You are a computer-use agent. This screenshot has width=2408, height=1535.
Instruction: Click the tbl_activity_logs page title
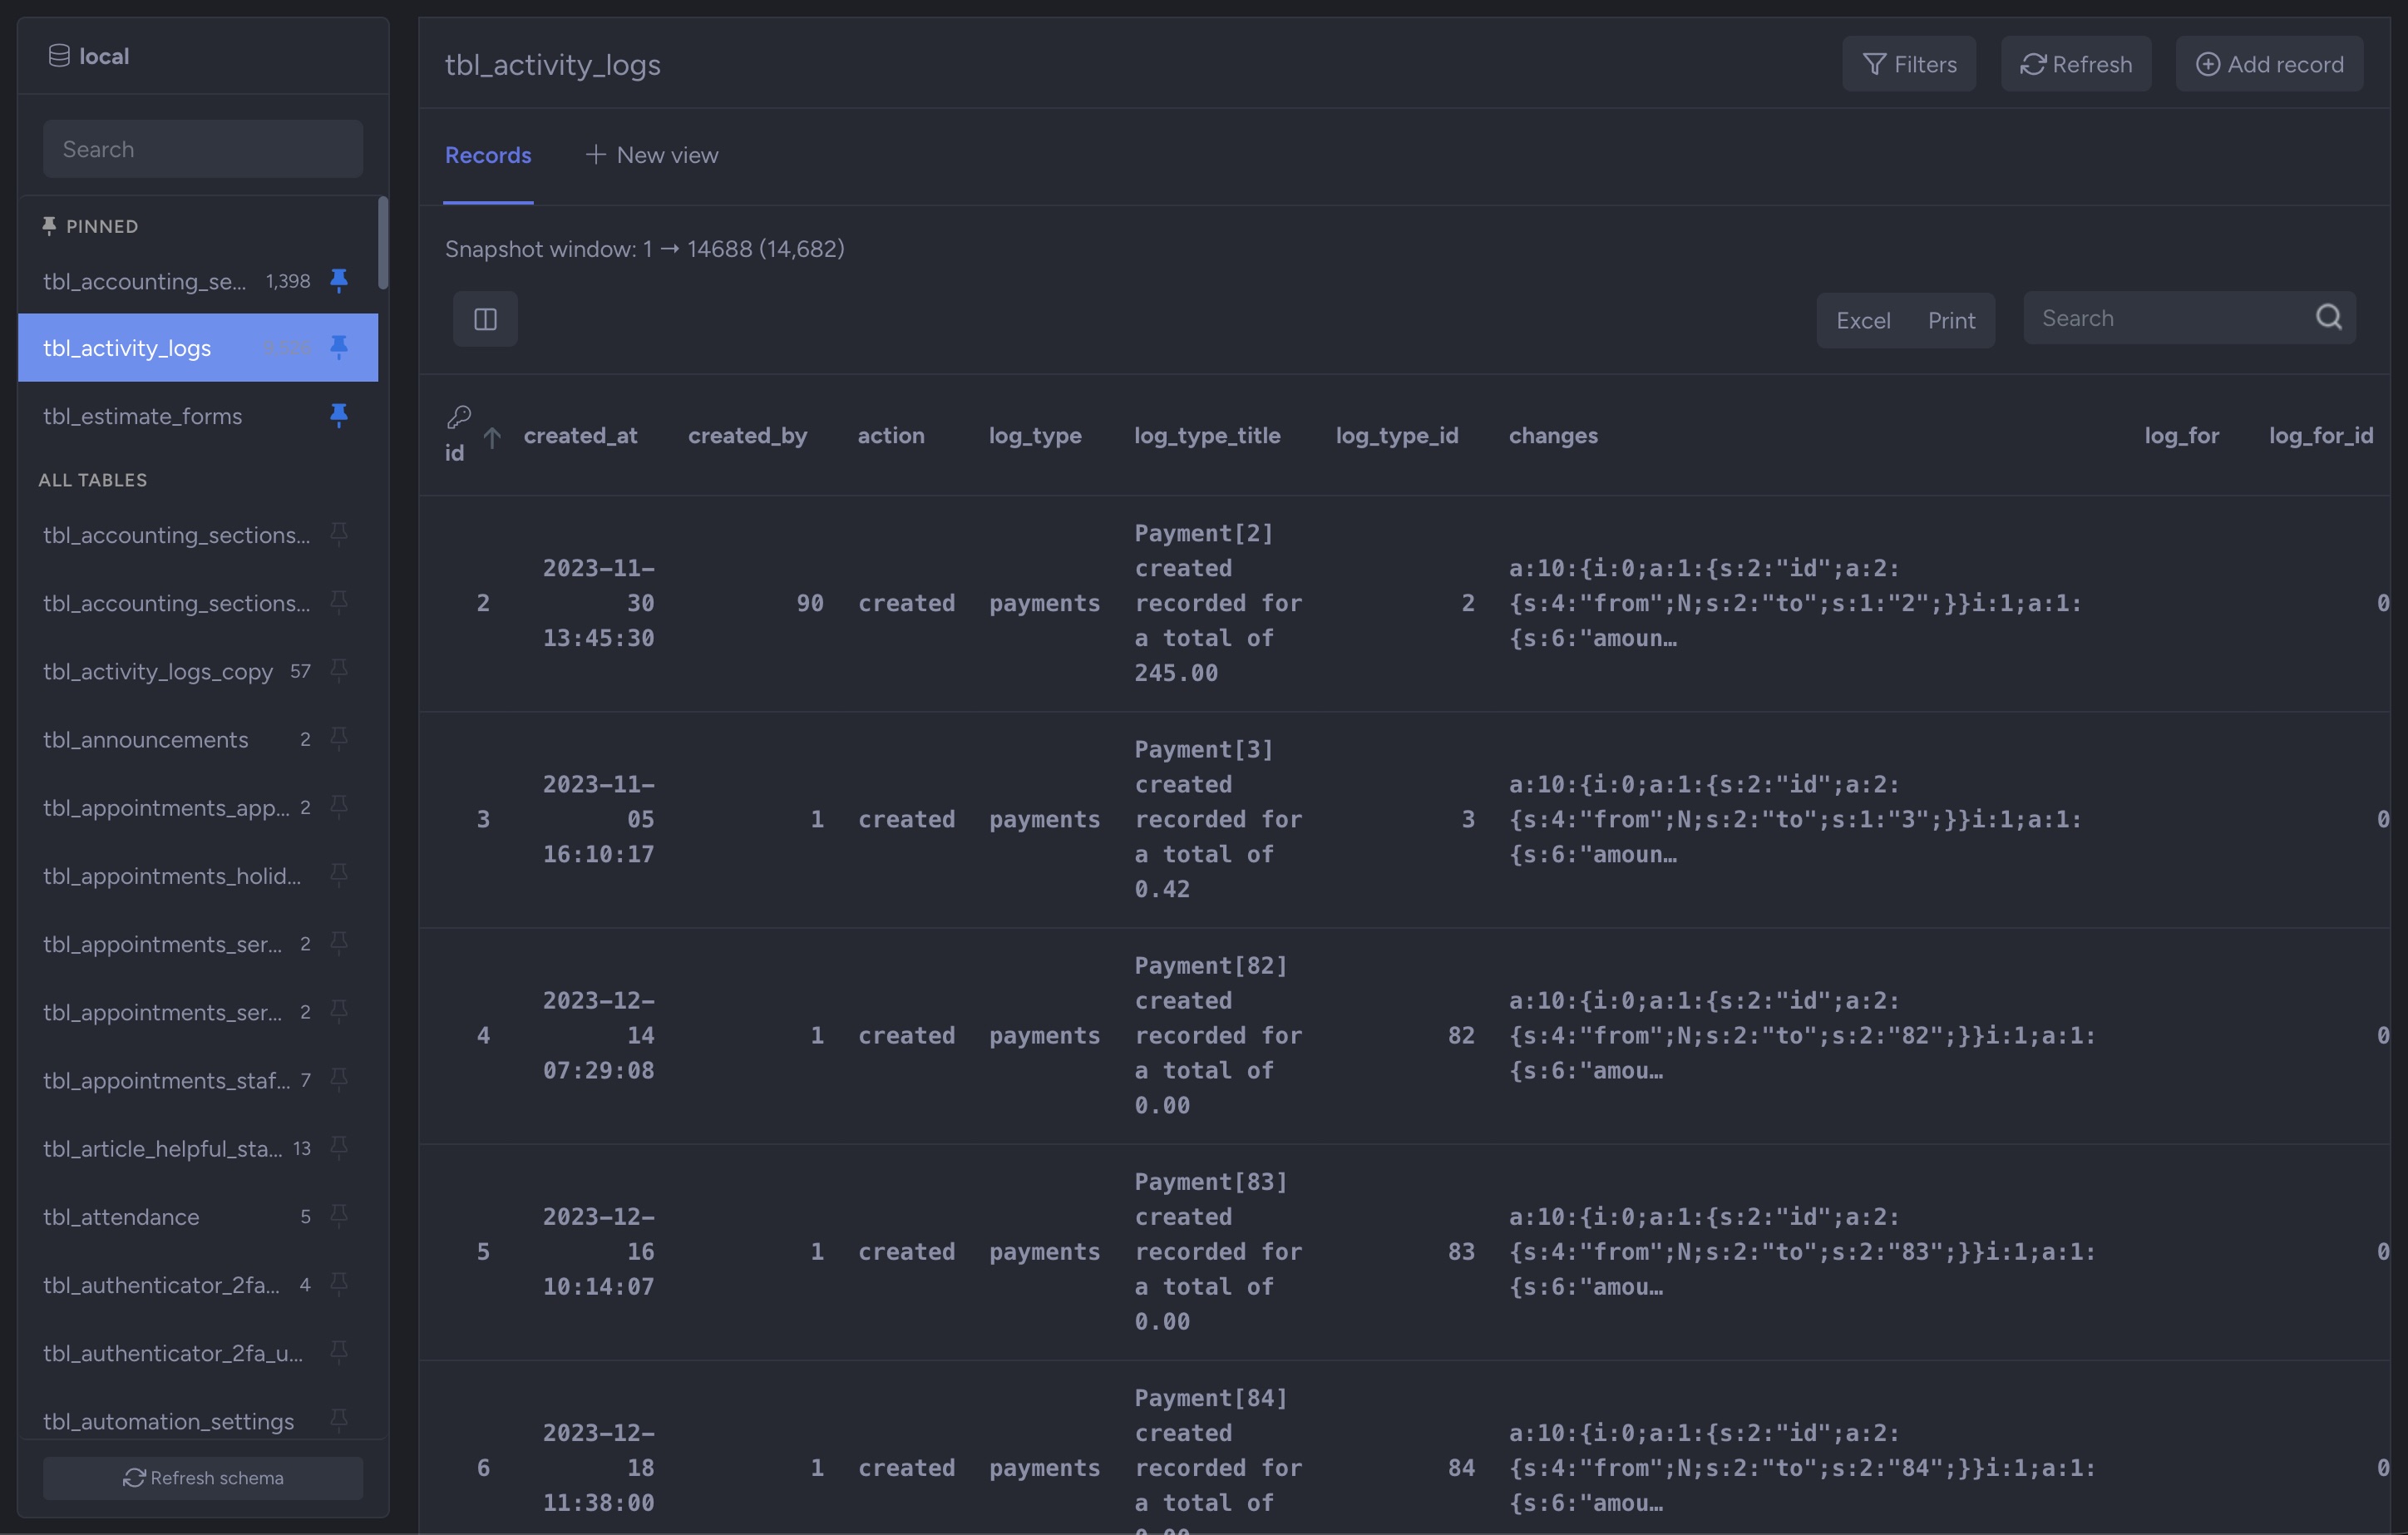(x=552, y=65)
